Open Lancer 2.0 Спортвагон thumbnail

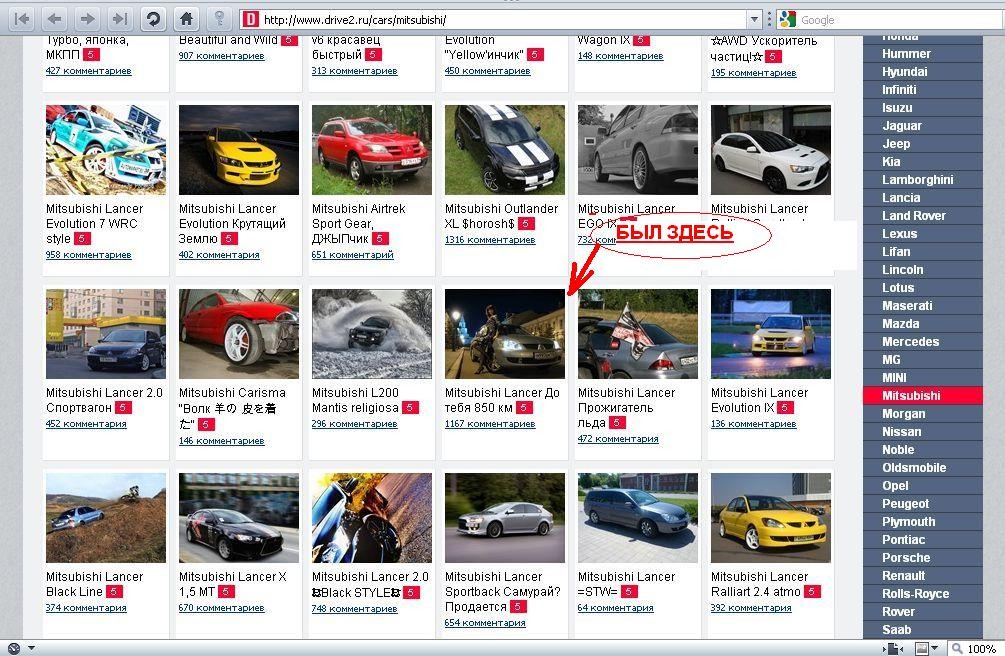tap(106, 334)
